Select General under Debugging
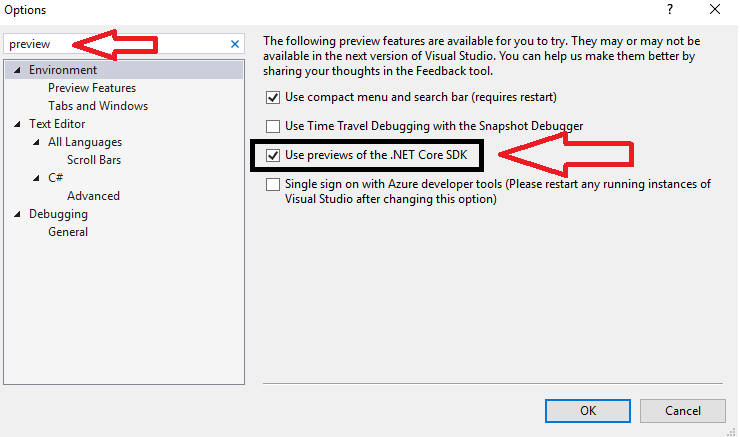 tap(68, 232)
